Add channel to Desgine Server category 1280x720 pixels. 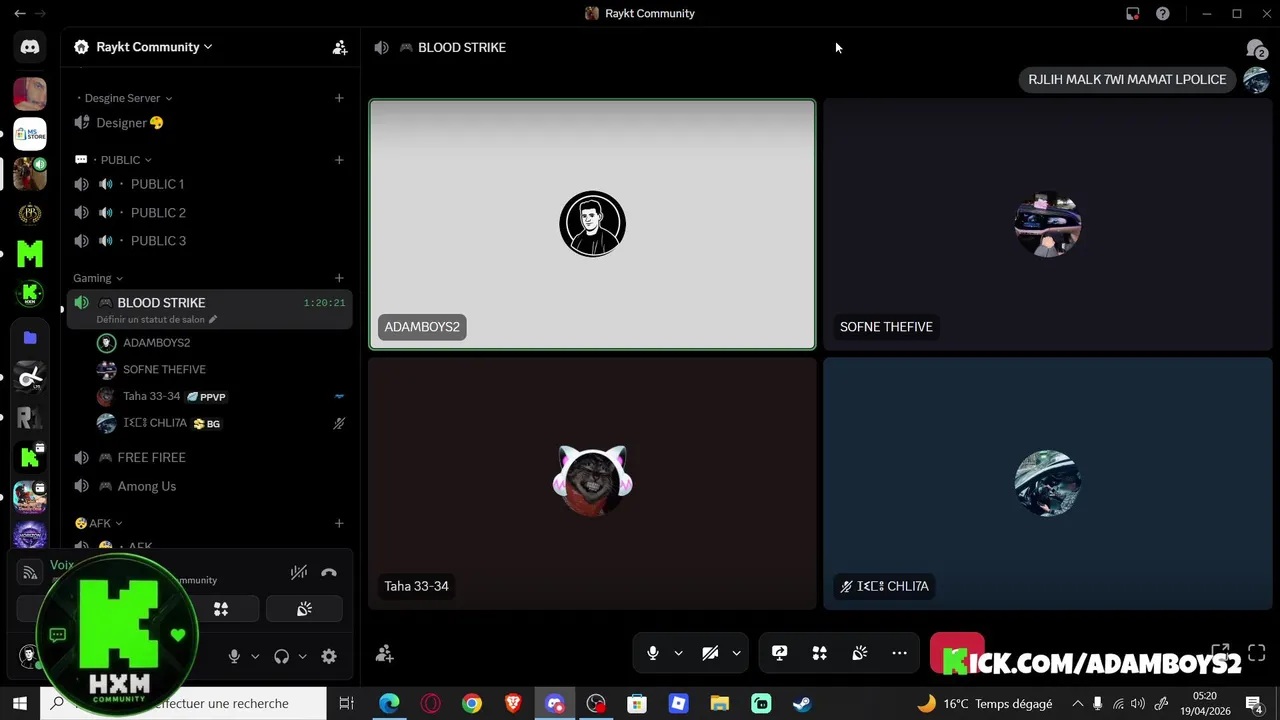pos(339,98)
